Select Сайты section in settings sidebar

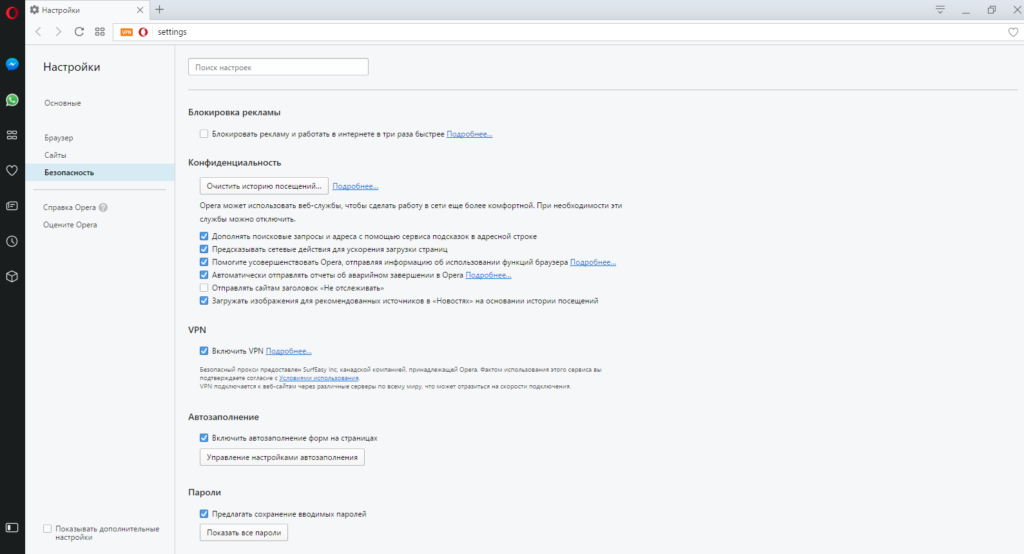click(55, 155)
